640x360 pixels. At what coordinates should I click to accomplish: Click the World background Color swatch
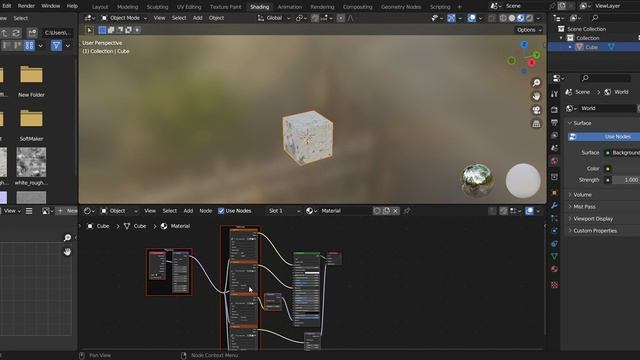pyautogui.click(x=625, y=169)
